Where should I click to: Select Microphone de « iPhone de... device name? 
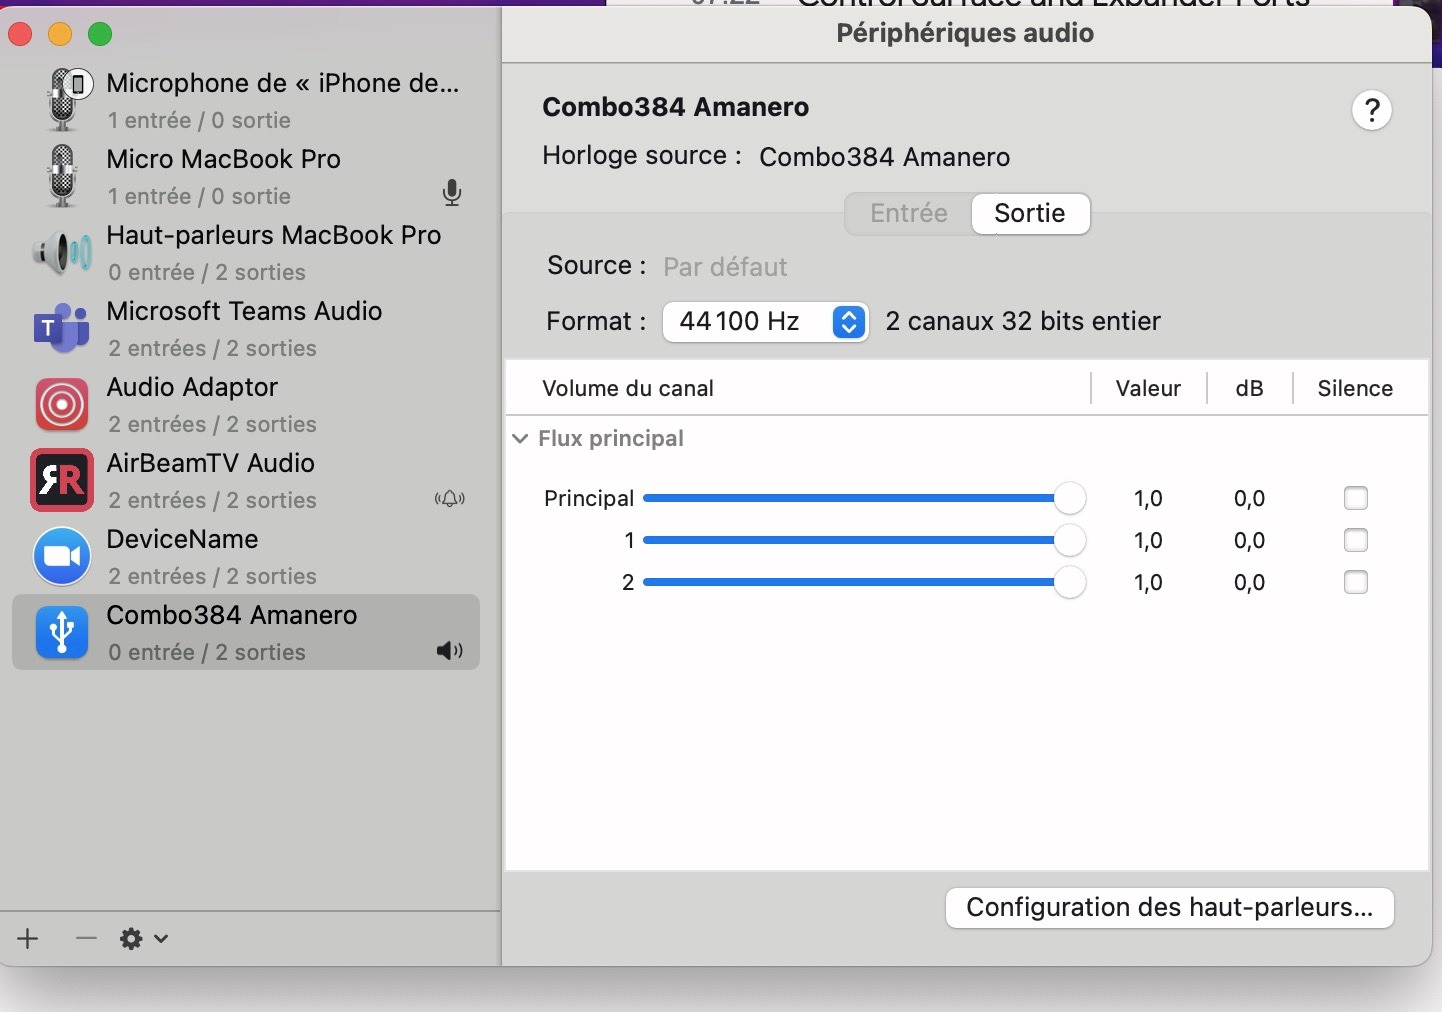[x=283, y=83]
